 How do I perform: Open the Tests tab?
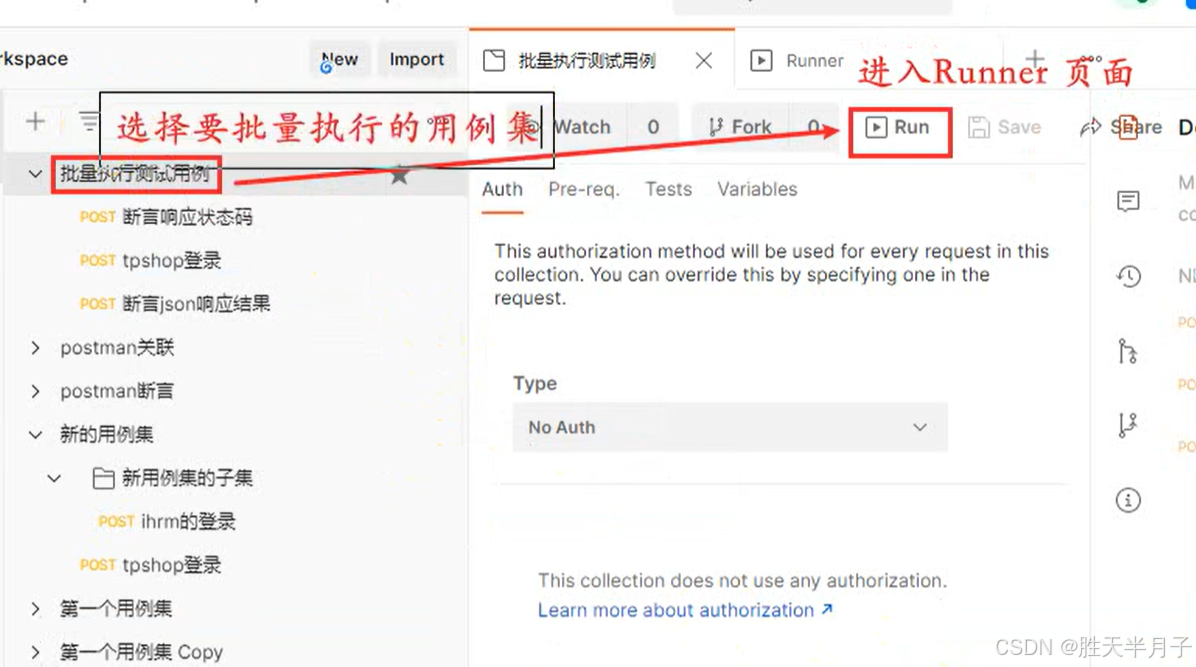(x=668, y=189)
